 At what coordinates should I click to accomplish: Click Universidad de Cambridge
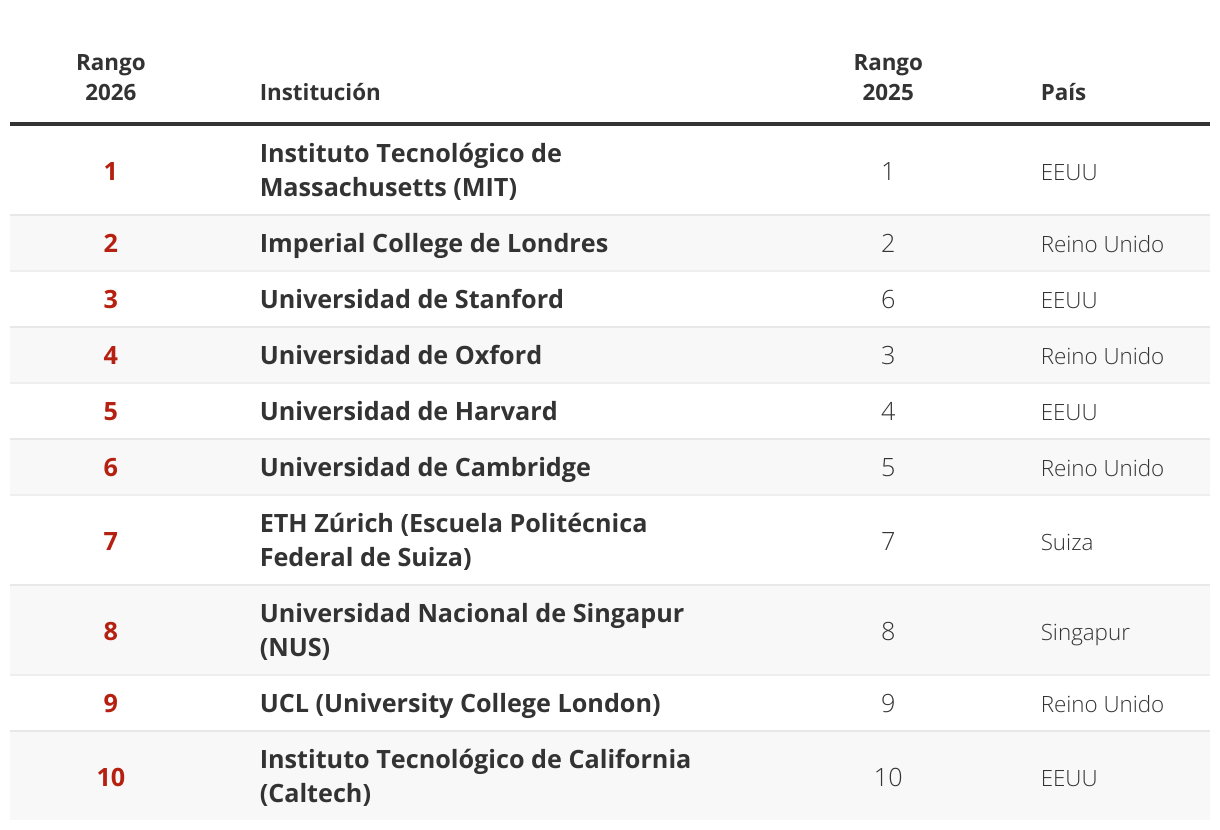click(425, 468)
